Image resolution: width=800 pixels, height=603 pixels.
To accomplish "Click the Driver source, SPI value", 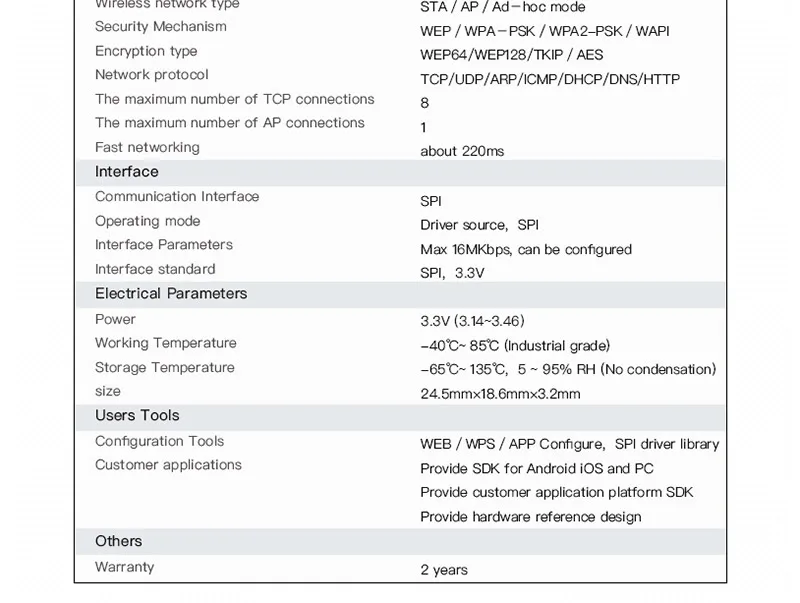I will tap(480, 225).
